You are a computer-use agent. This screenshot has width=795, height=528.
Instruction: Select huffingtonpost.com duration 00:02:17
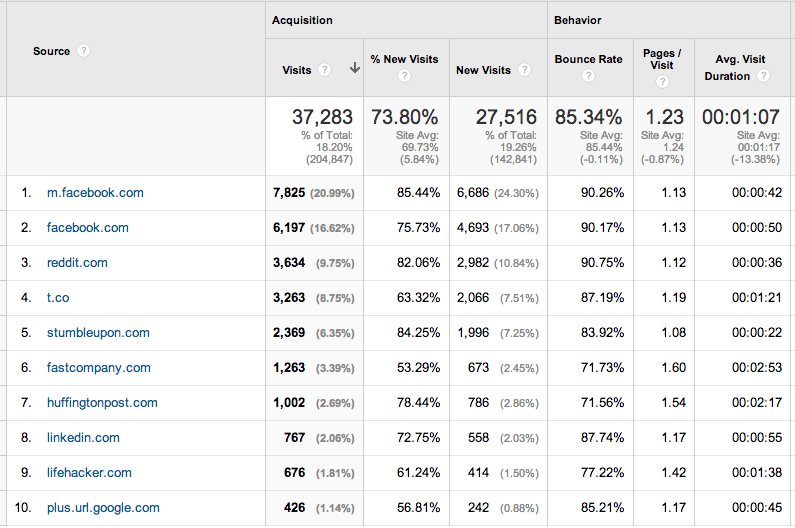(x=757, y=403)
